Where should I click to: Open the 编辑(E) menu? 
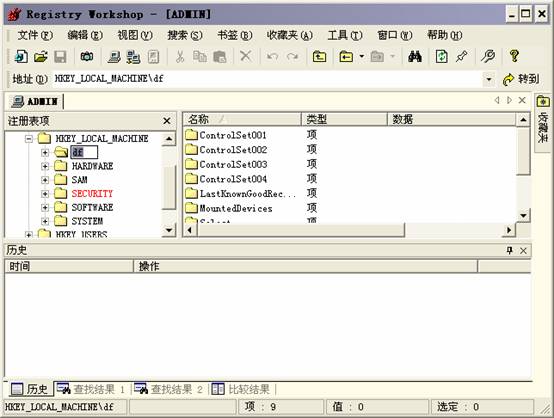(x=85, y=35)
